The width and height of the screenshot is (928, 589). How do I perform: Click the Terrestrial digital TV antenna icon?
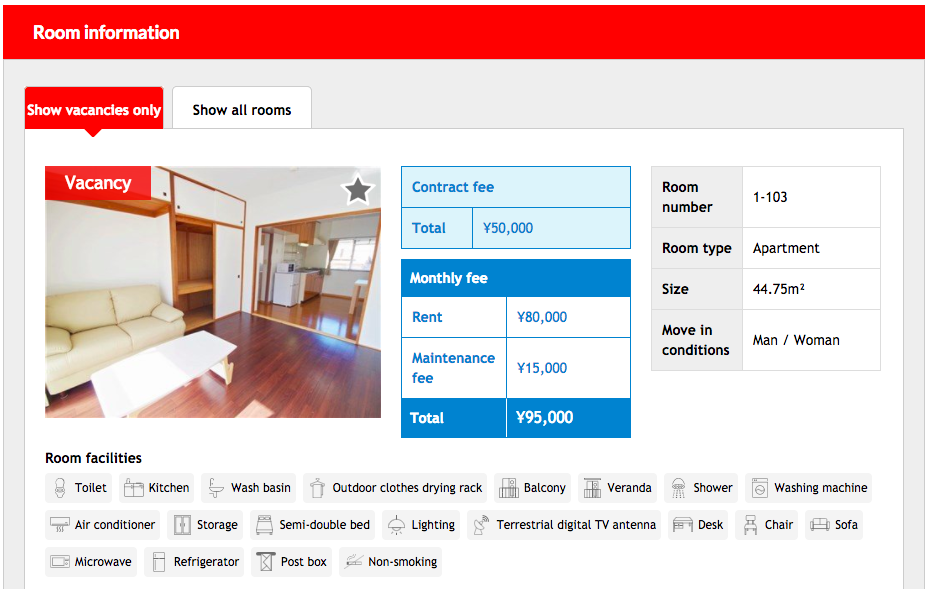click(x=481, y=525)
